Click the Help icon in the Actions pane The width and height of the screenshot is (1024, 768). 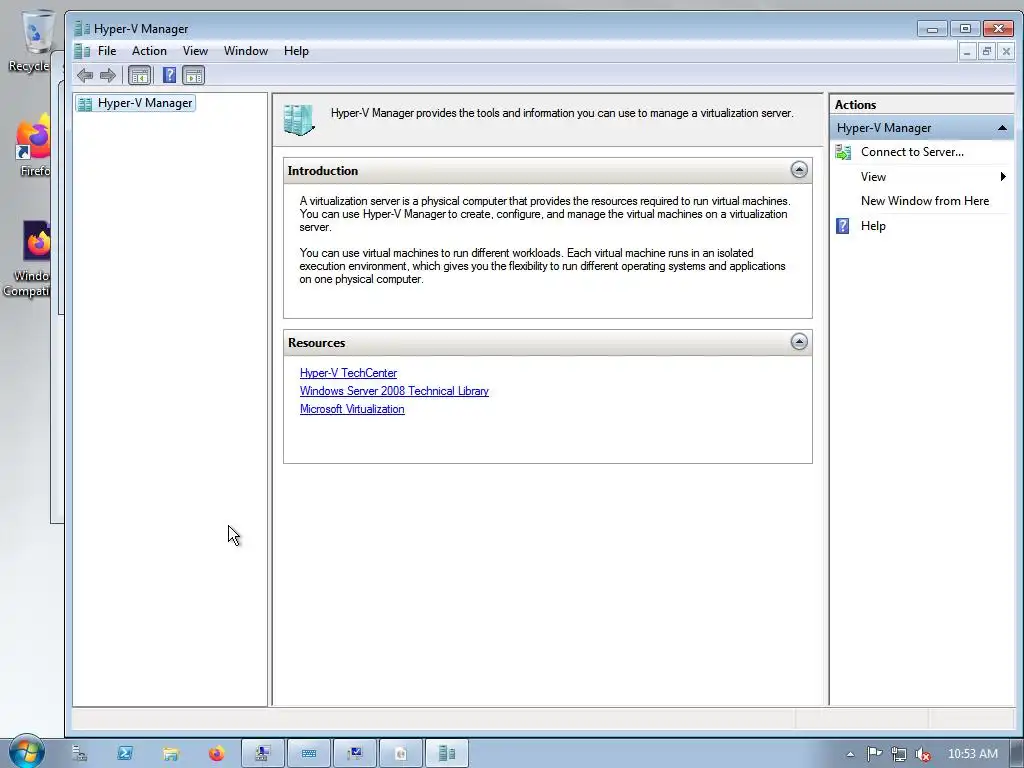coord(843,226)
